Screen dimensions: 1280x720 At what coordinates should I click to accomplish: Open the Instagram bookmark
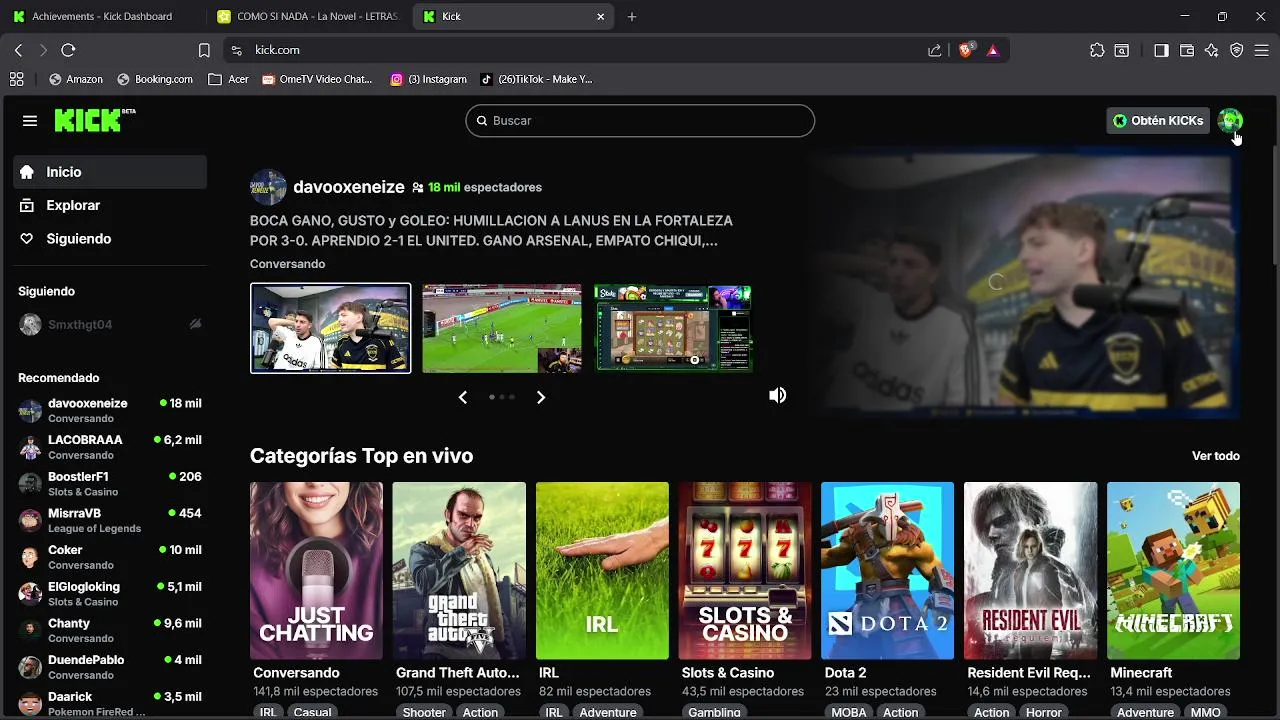pyautogui.click(x=428, y=79)
